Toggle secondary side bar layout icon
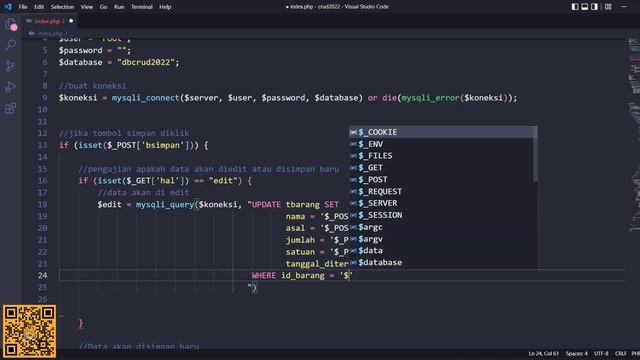640x360 pixels. [594, 7]
